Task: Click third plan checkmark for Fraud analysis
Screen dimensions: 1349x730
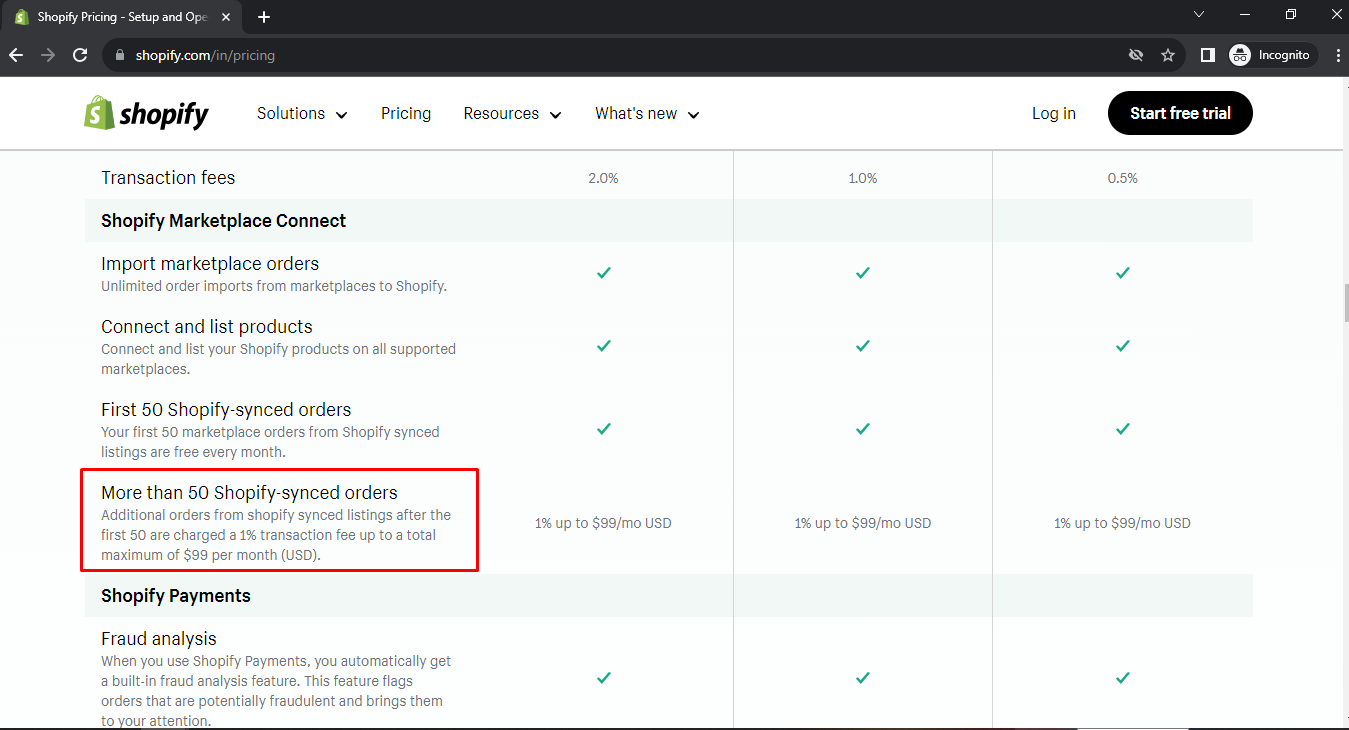Action: [x=1123, y=677]
